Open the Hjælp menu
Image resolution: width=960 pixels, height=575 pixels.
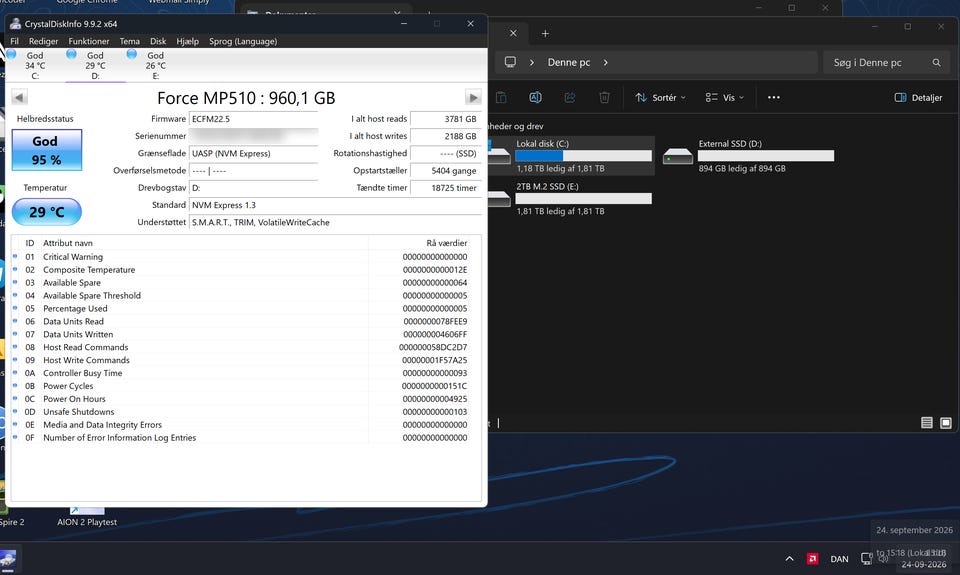(x=187, y=41)
